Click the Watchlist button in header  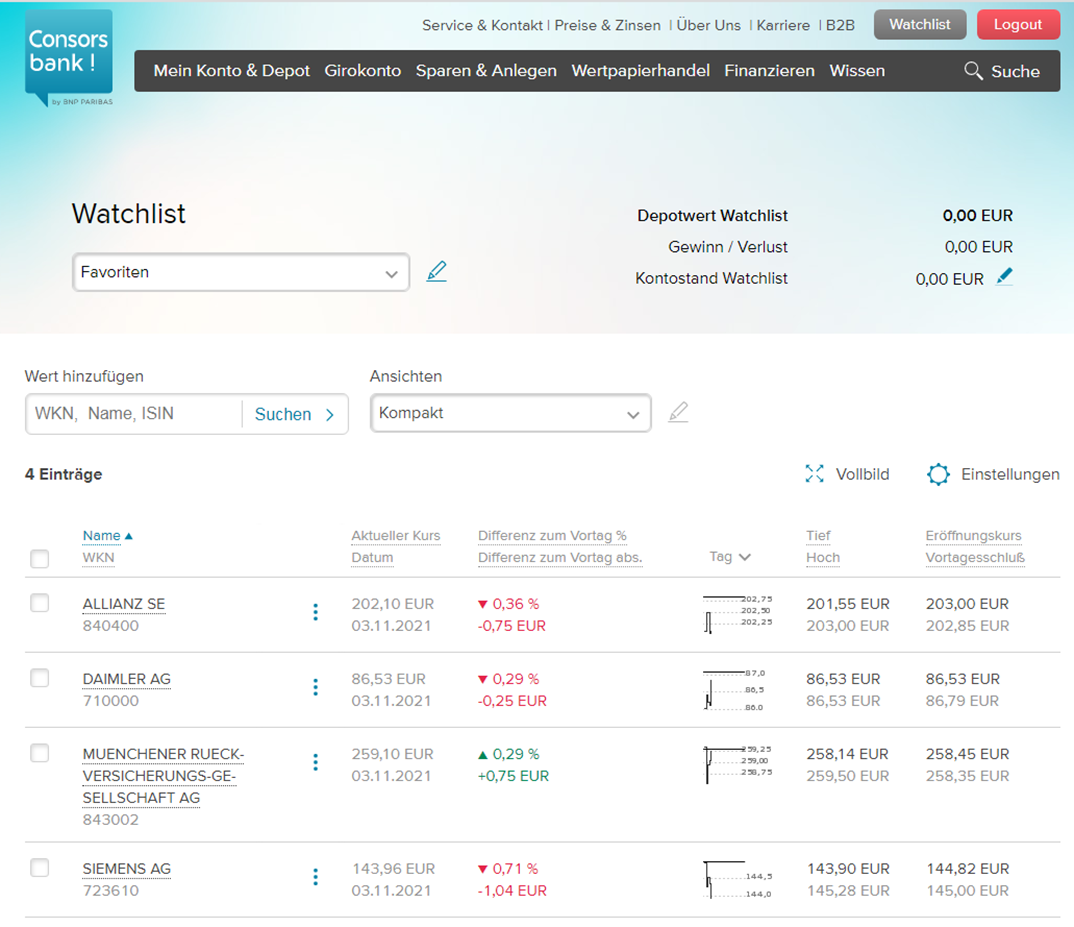(x=920, y=25)
